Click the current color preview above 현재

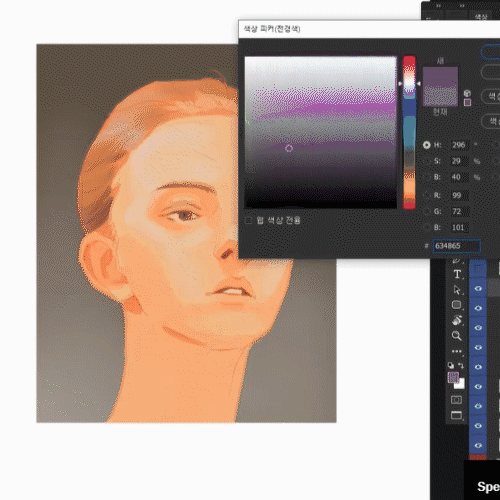(440, 96)
